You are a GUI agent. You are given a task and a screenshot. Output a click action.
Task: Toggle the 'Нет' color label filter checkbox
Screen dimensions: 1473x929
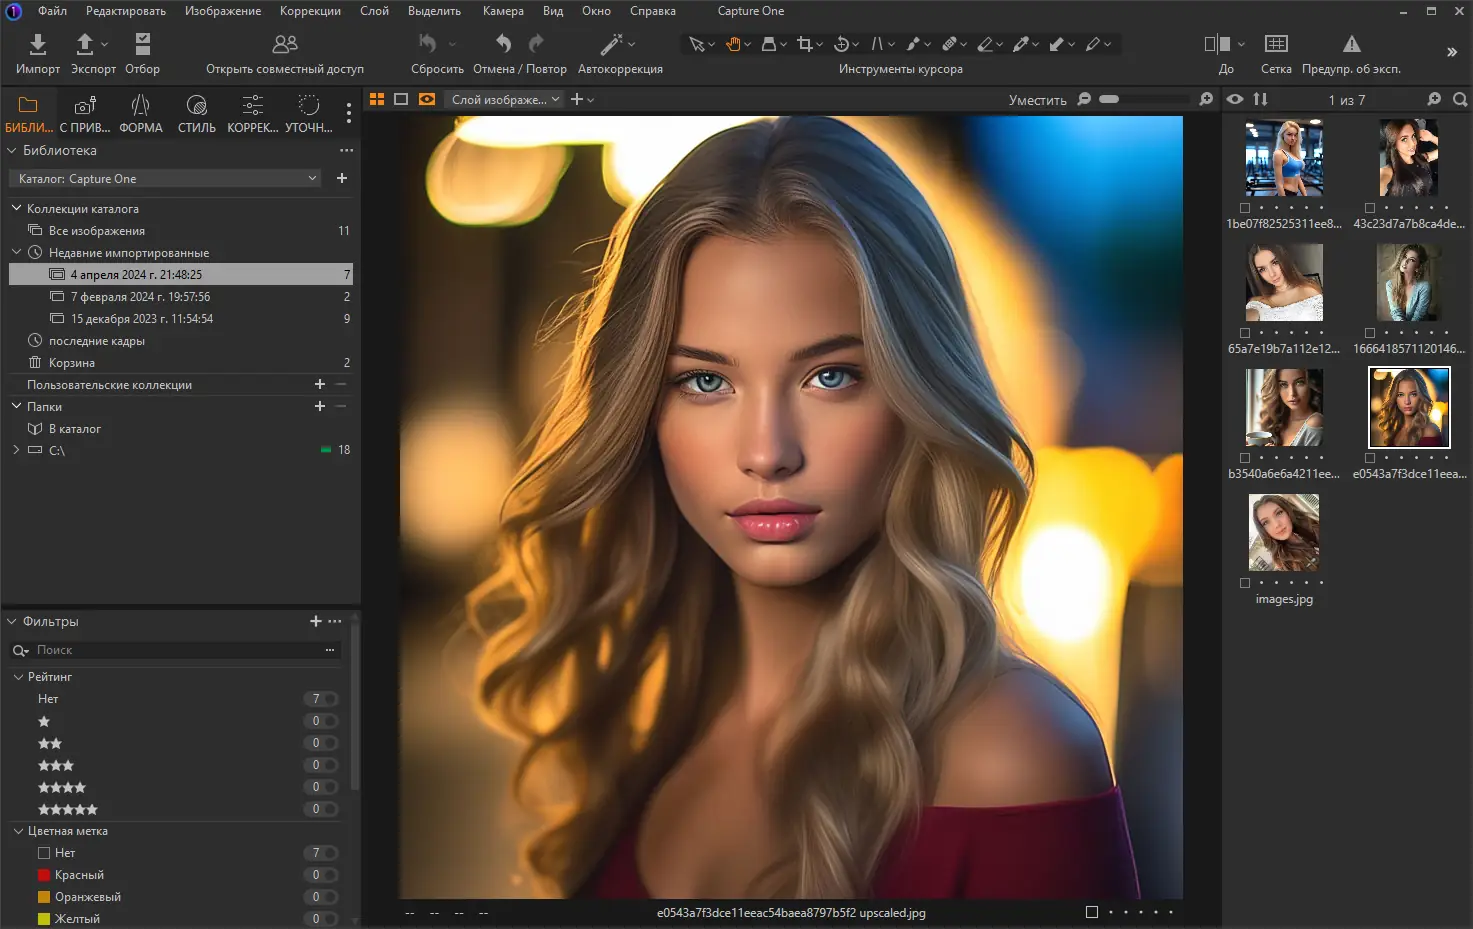pyautogui.click(x=44, y=853)
